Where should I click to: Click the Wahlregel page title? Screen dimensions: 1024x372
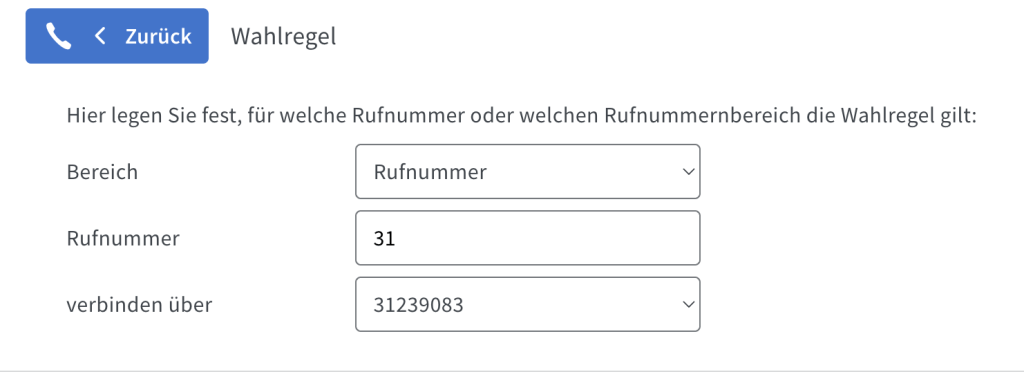click(x=283, y=37)
